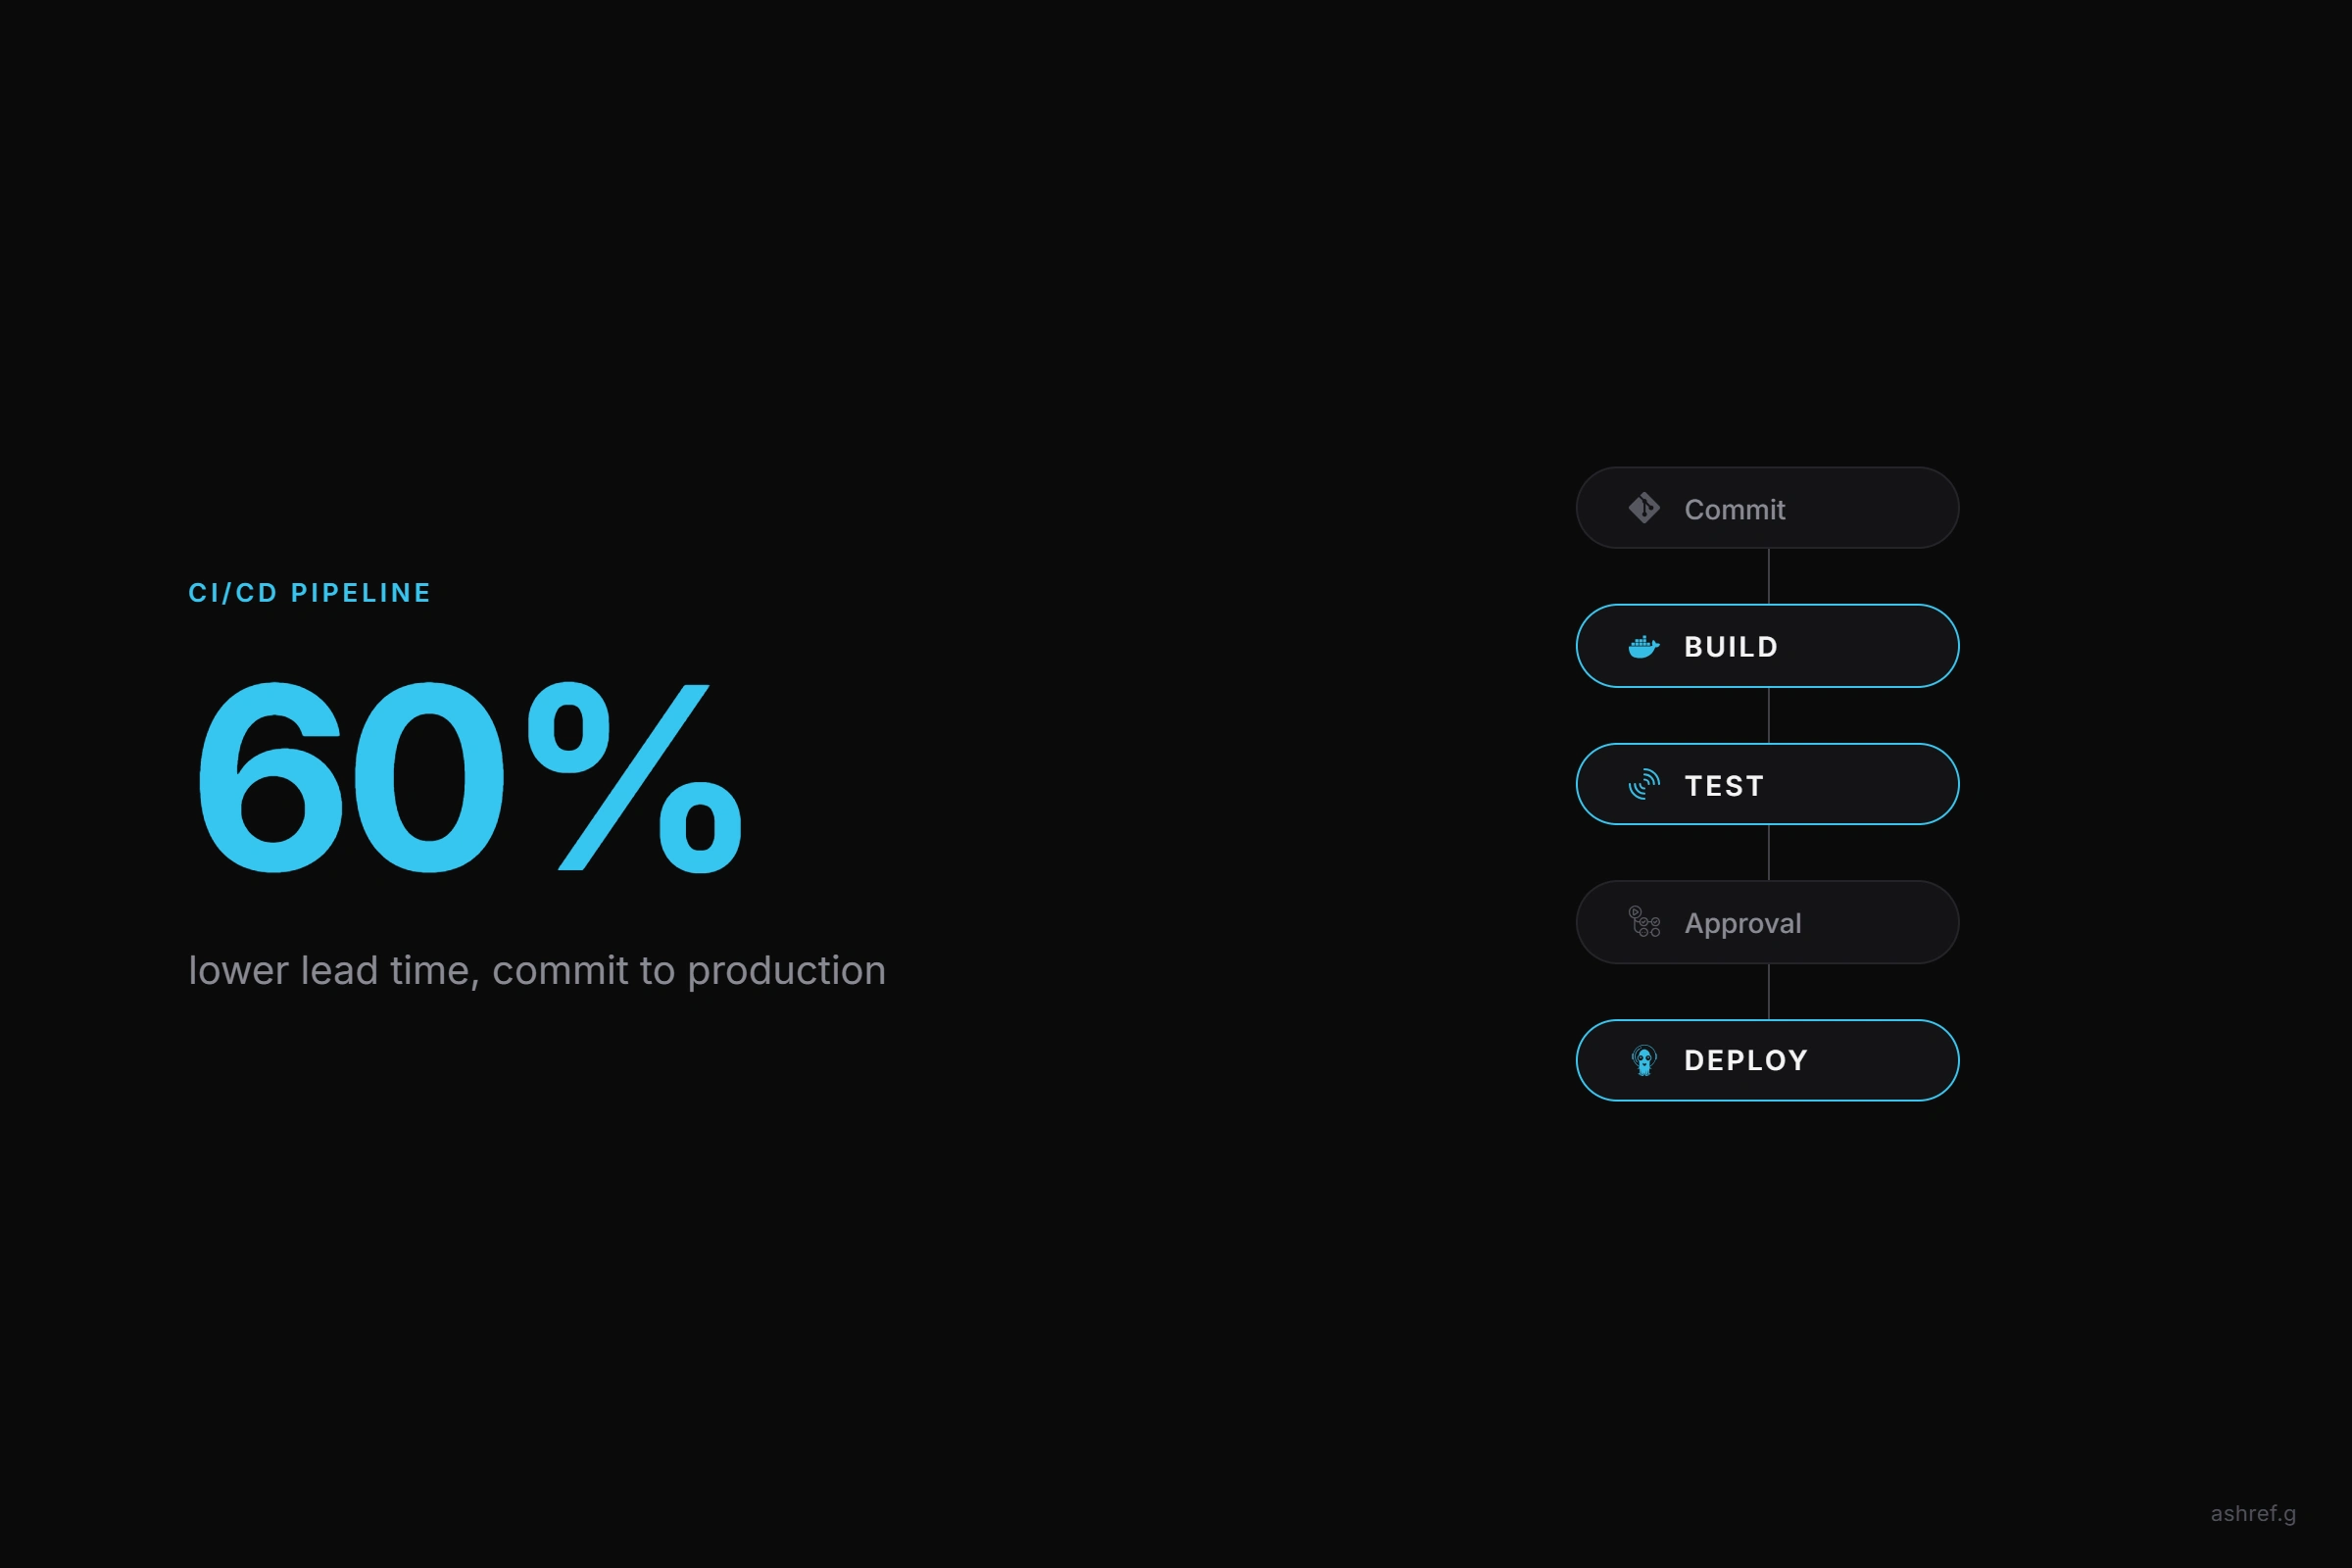Click the connector line between Approval and DEPLOY
This screenshot has width=2352, height=1568.
[x=1768, y=992]
